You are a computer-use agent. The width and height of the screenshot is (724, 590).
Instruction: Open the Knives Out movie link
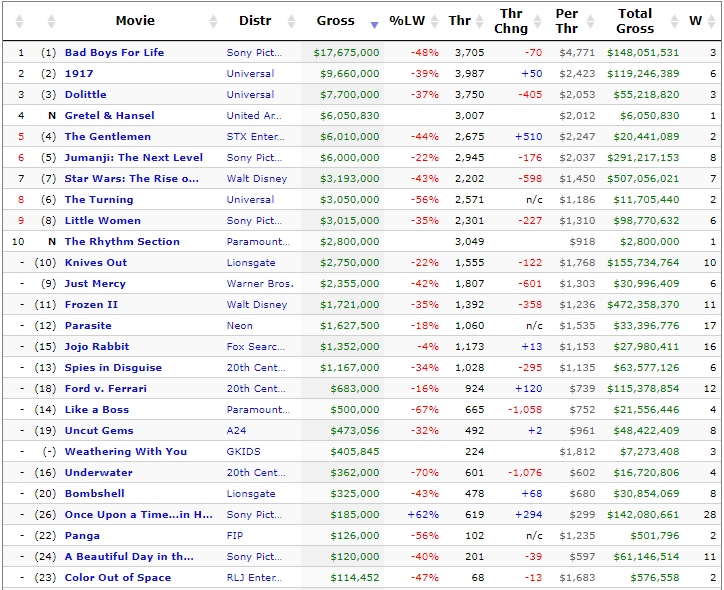[96, 262]
